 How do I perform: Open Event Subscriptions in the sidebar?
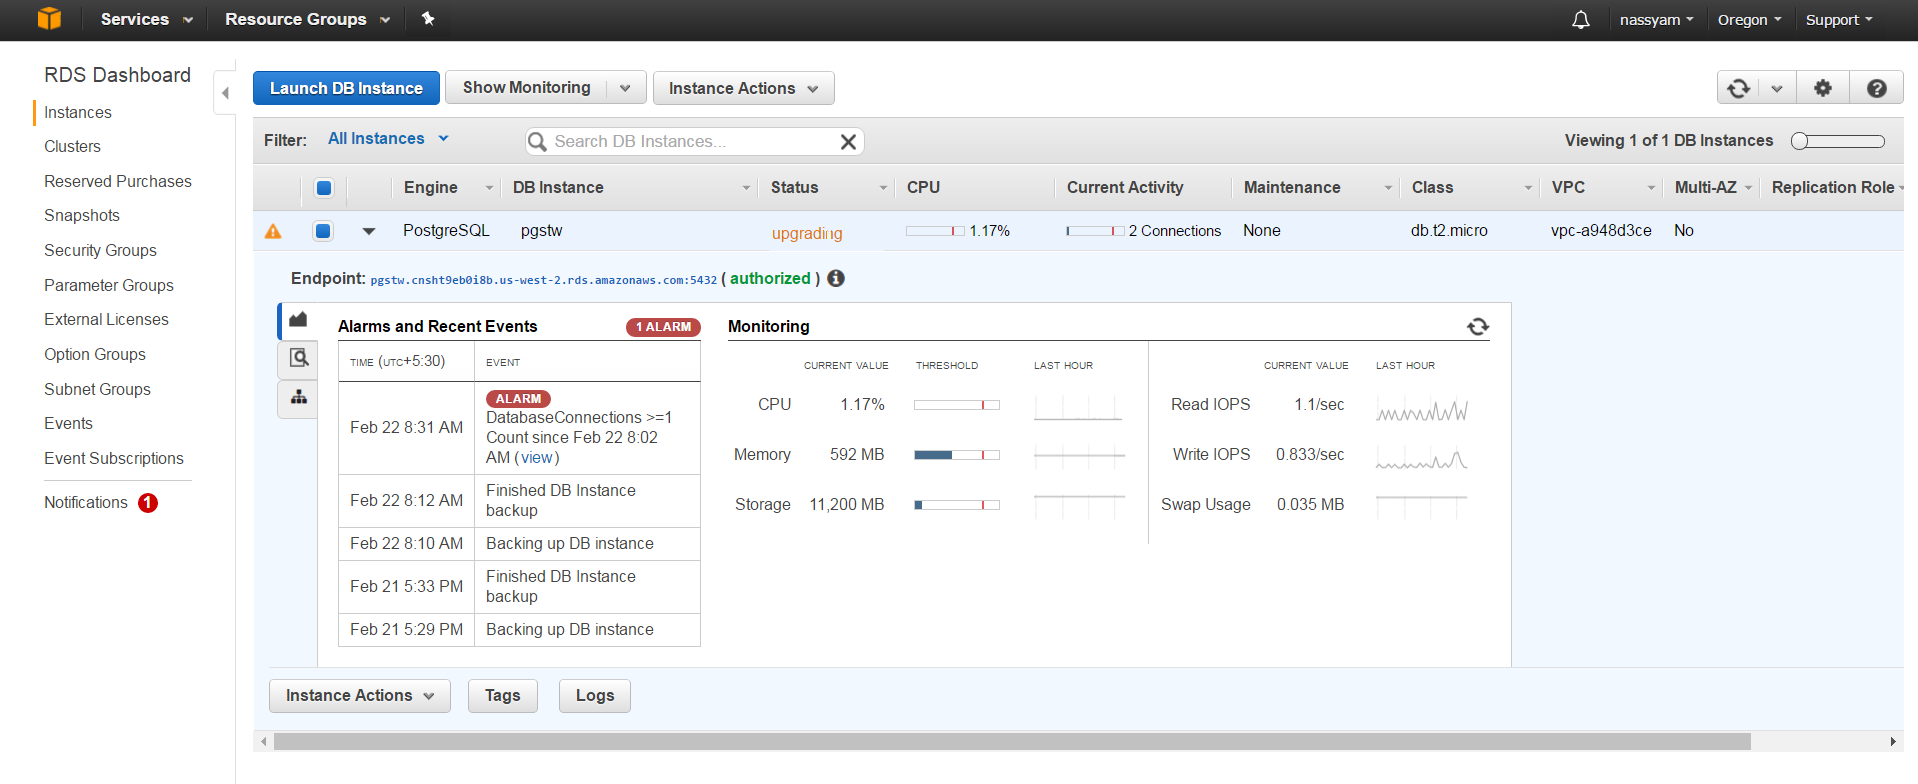point(114,459)
